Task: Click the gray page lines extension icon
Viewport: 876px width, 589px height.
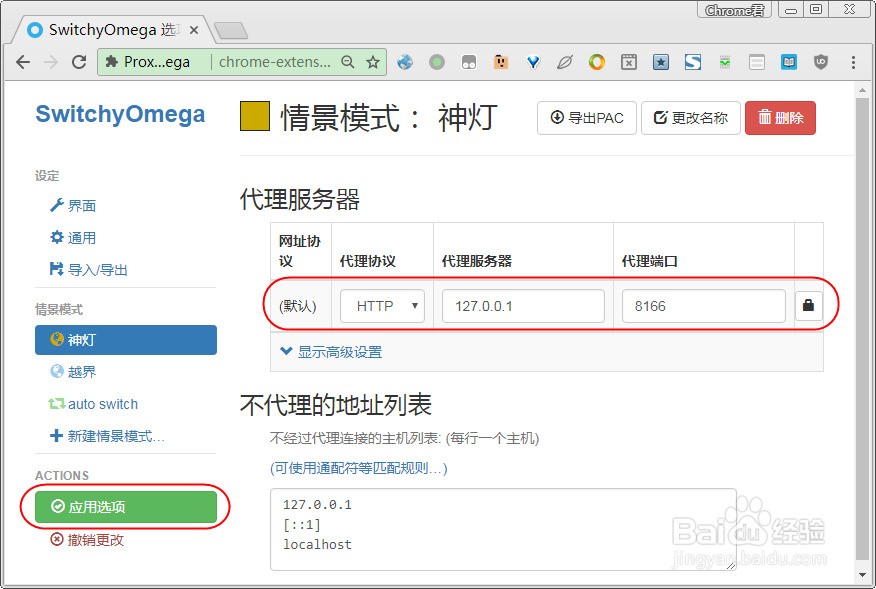Action: tap(757, 62)
